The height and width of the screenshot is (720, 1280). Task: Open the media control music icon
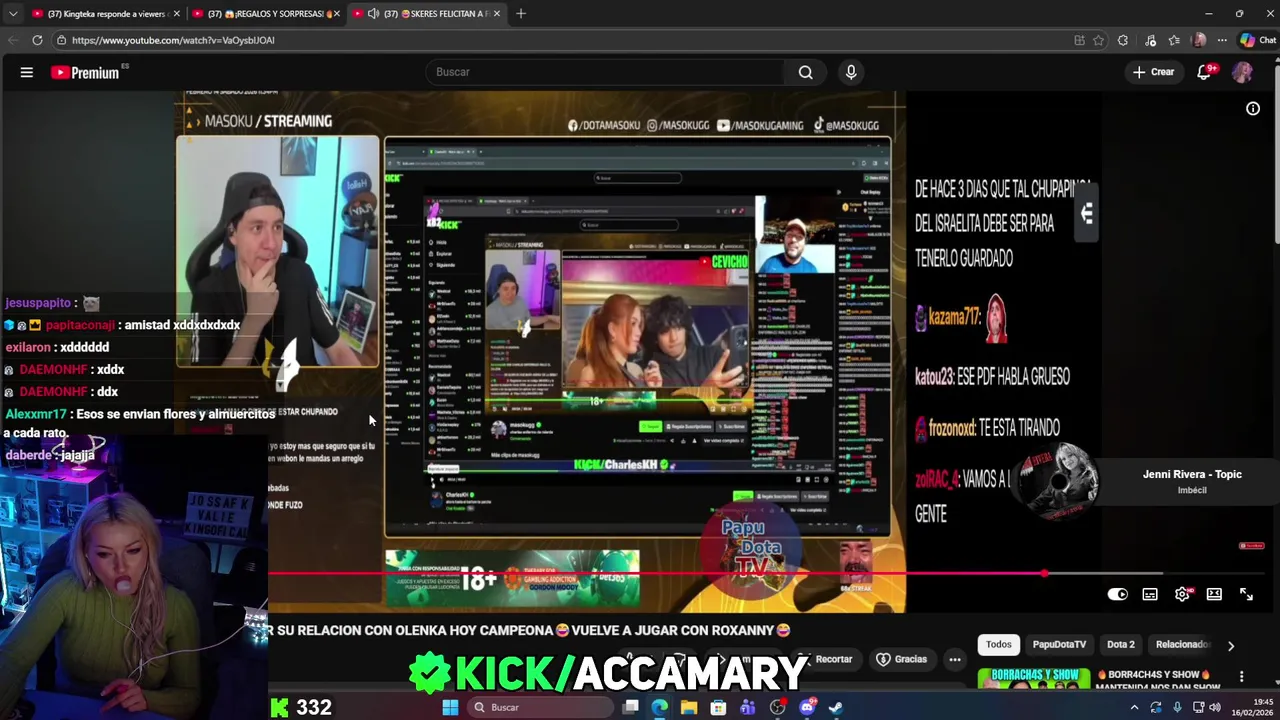click(x=1150, y=40)
